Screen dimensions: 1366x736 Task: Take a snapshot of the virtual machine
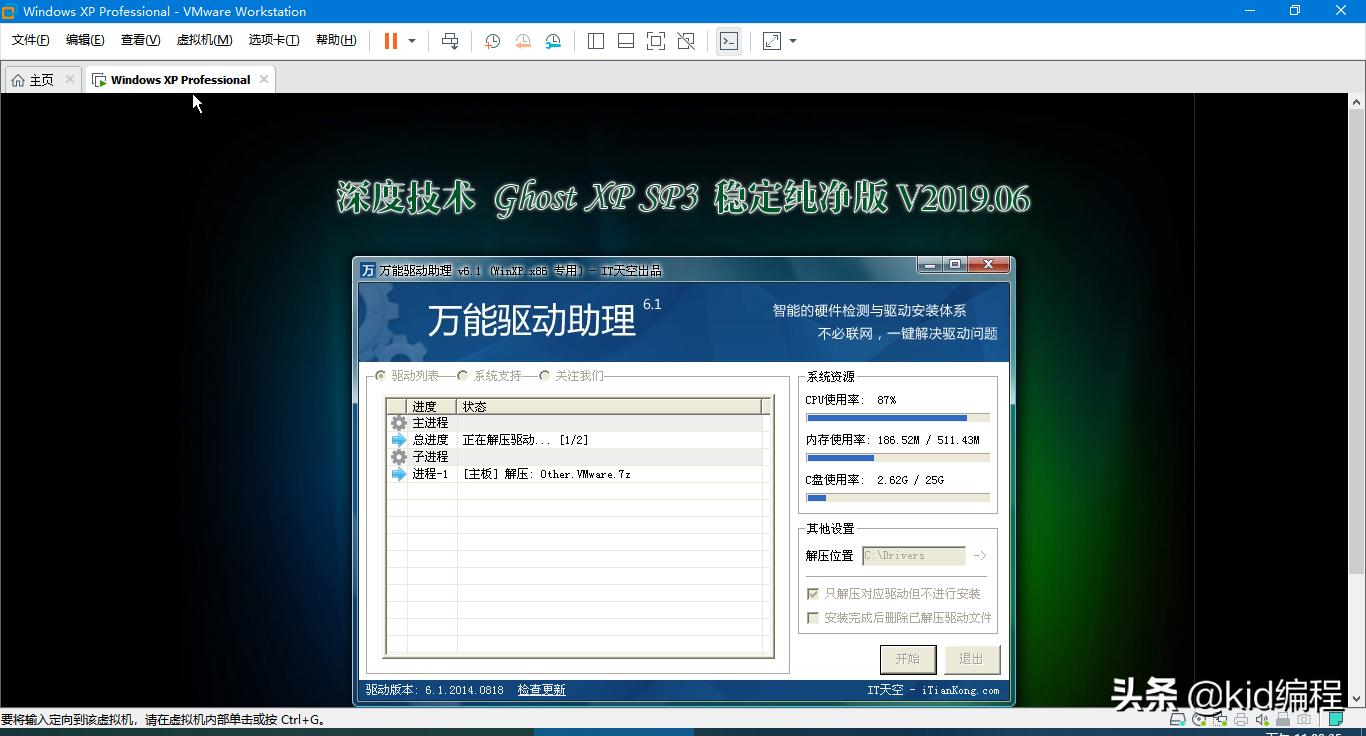491,41
